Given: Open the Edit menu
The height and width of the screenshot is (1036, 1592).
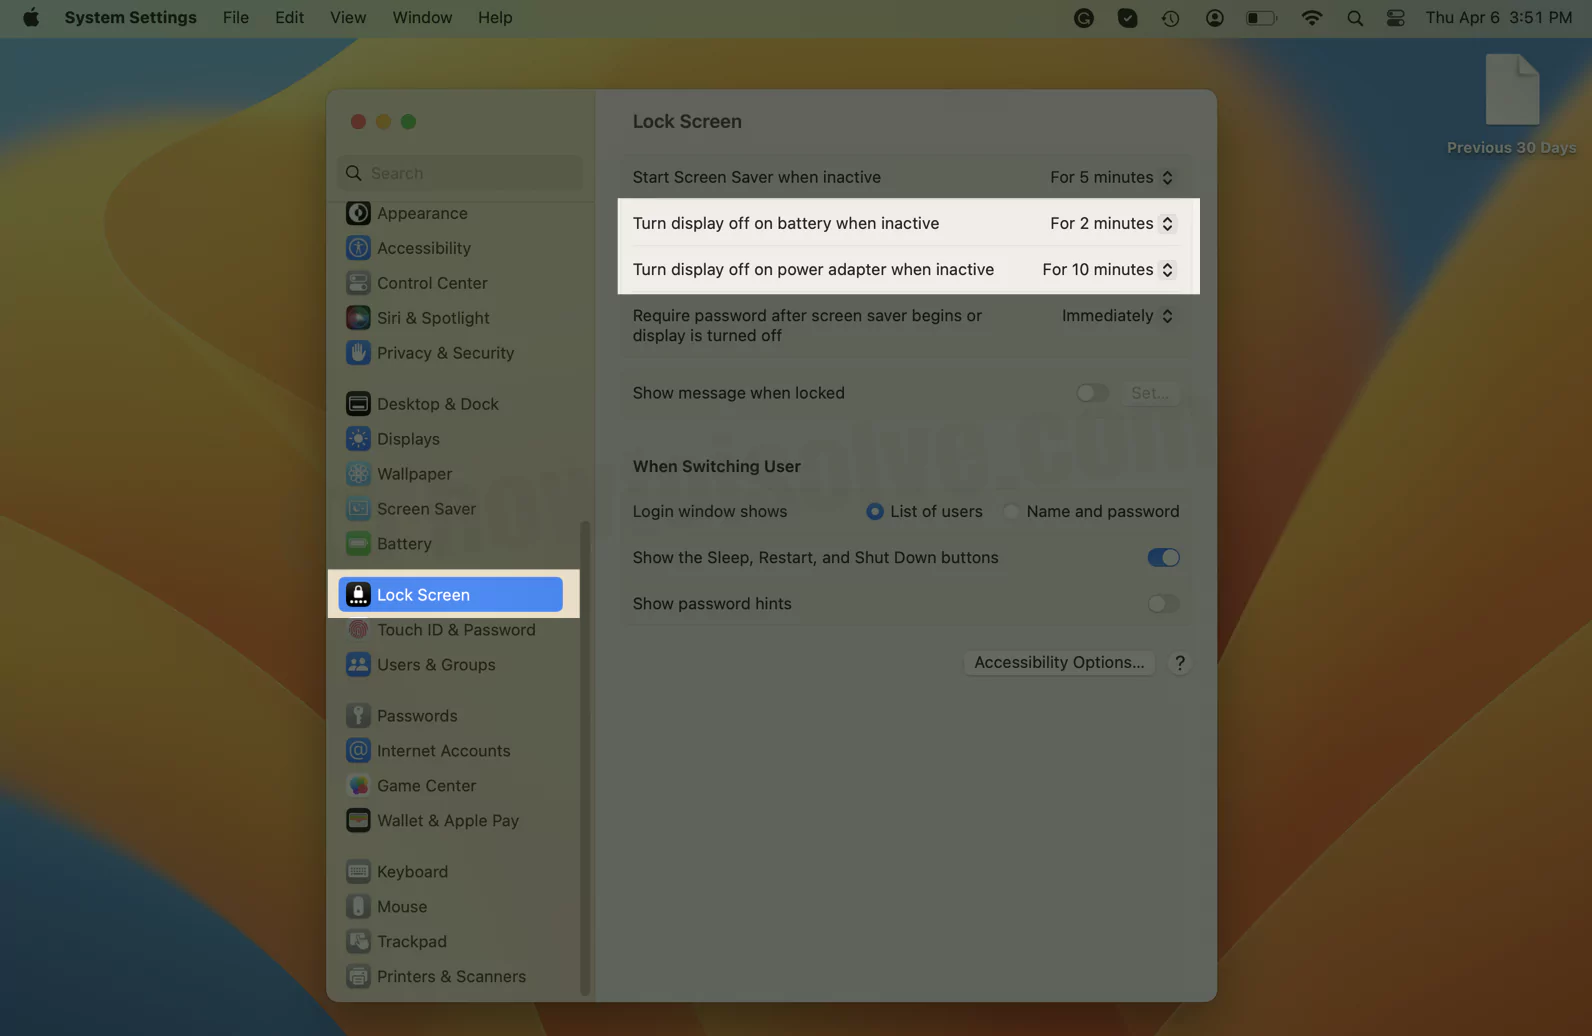Looking at the screenshot, I should [289, 18].
